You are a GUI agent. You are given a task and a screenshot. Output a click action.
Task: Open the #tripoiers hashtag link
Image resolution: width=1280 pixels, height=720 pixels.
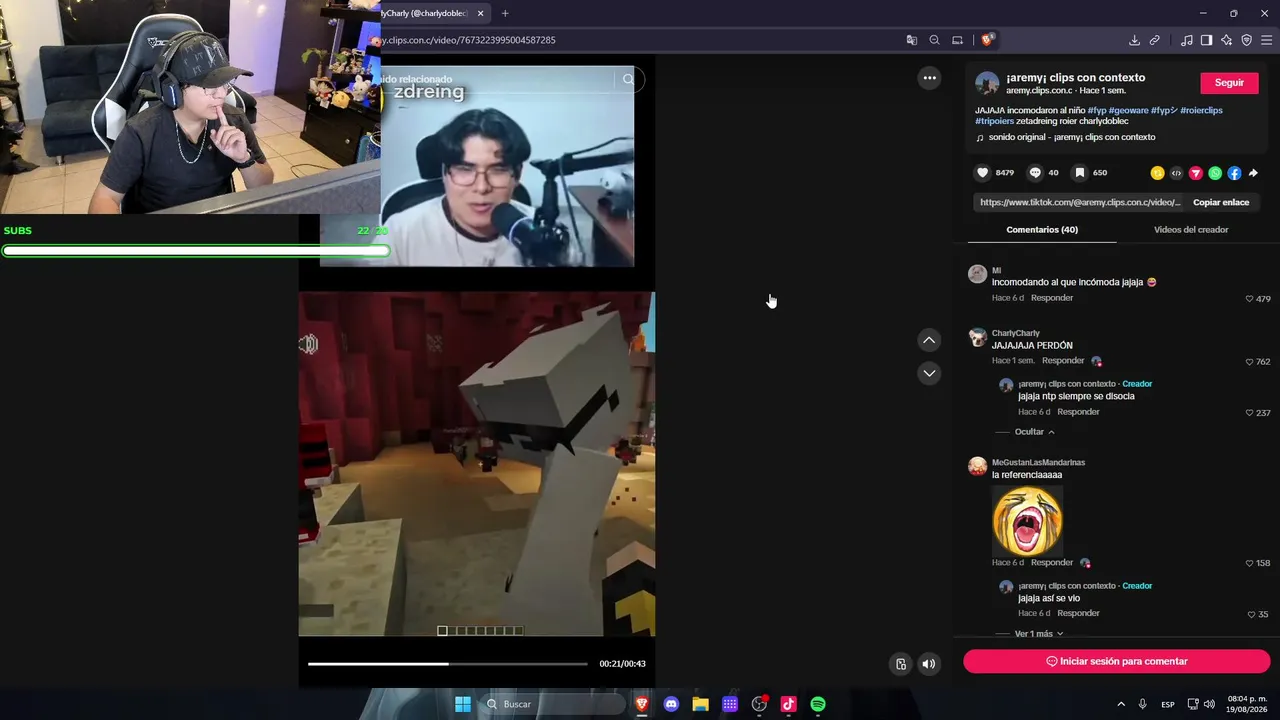(995, 121)
